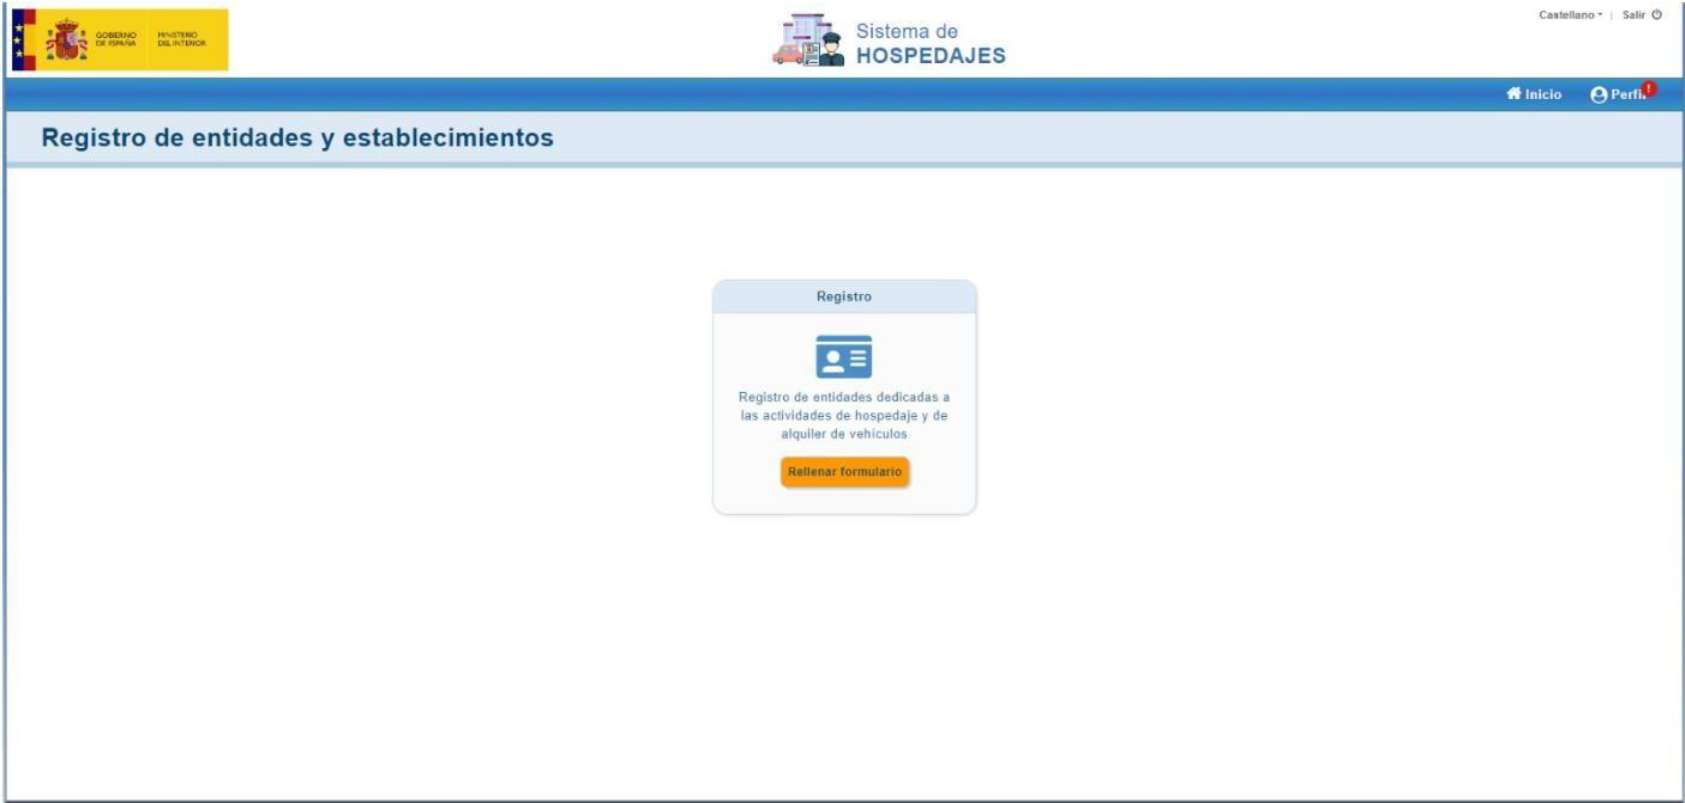Click the Gobierno de España logo text
Viewport: 1685px width, 803px height.
tap(116, 39)
